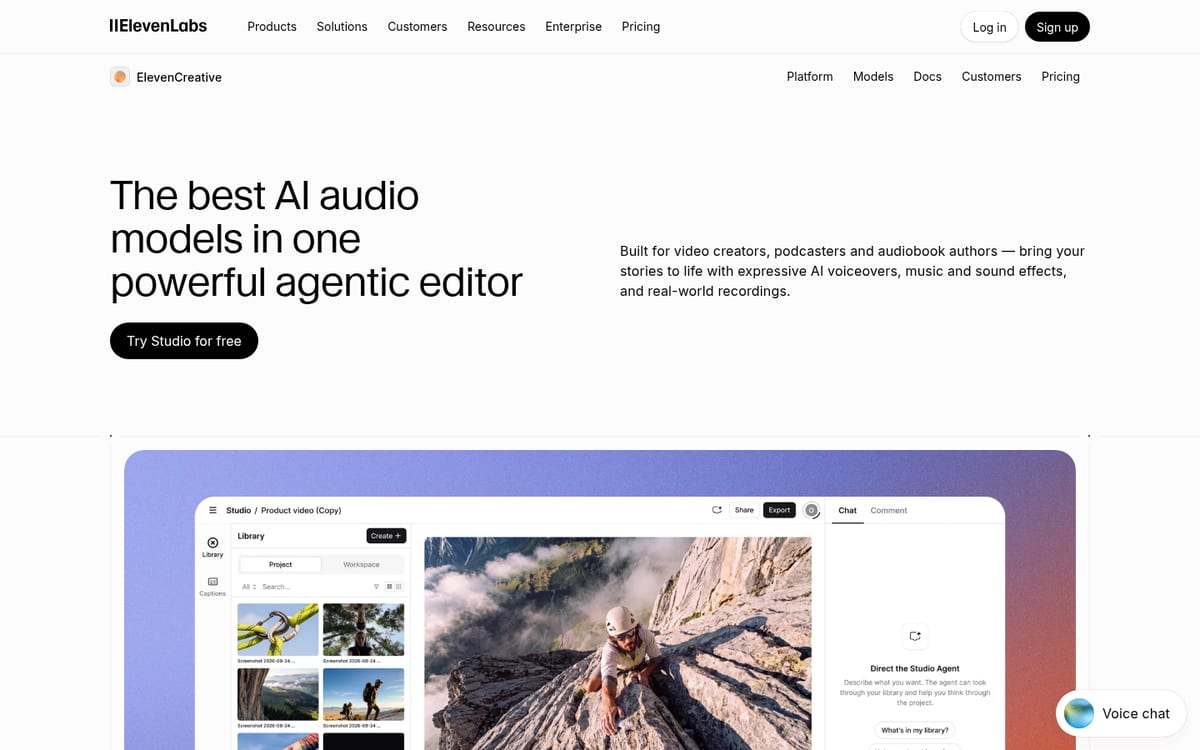The height and width of the screenshot is (750, 1200).
Task: Select the mountain valley cliff thumbnail
Action: [x=278, y=695]
